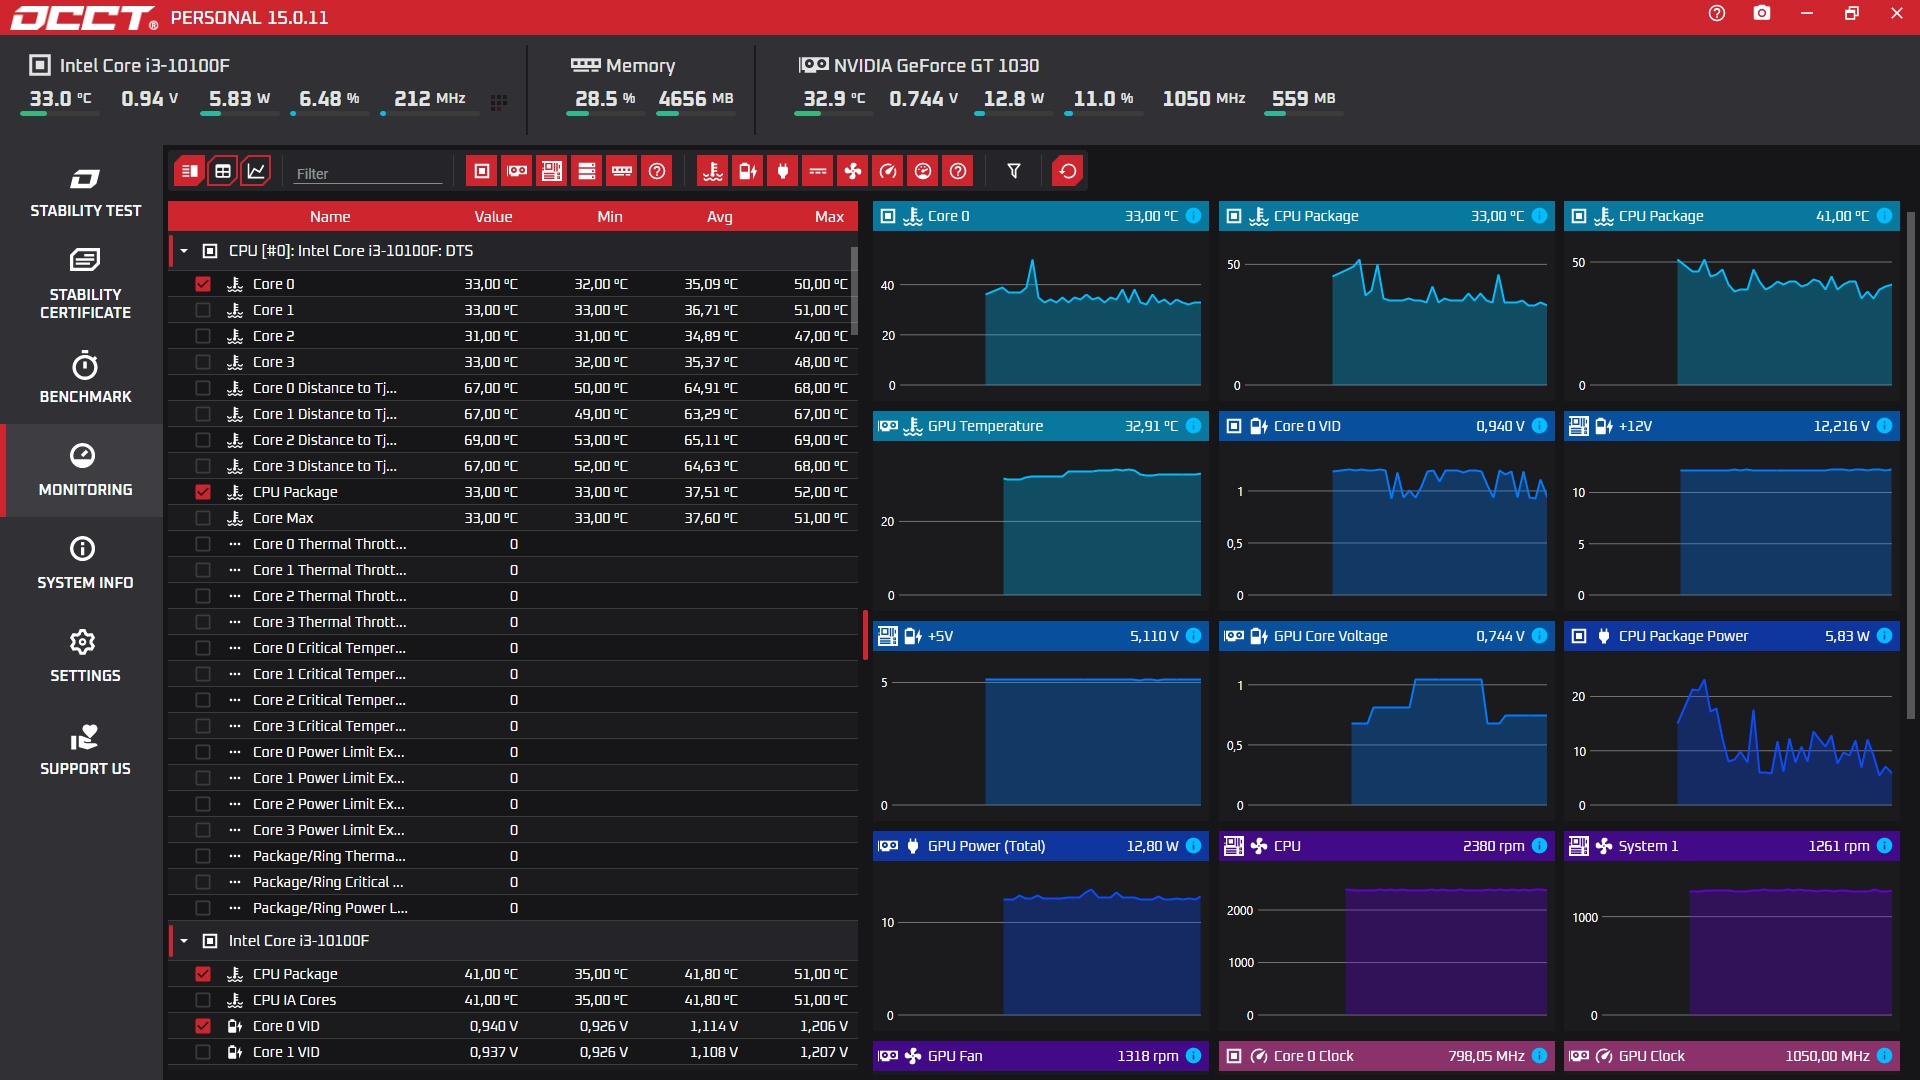Click the Filter text field
The image size is (1920, 1080).
tap(367, 174)
